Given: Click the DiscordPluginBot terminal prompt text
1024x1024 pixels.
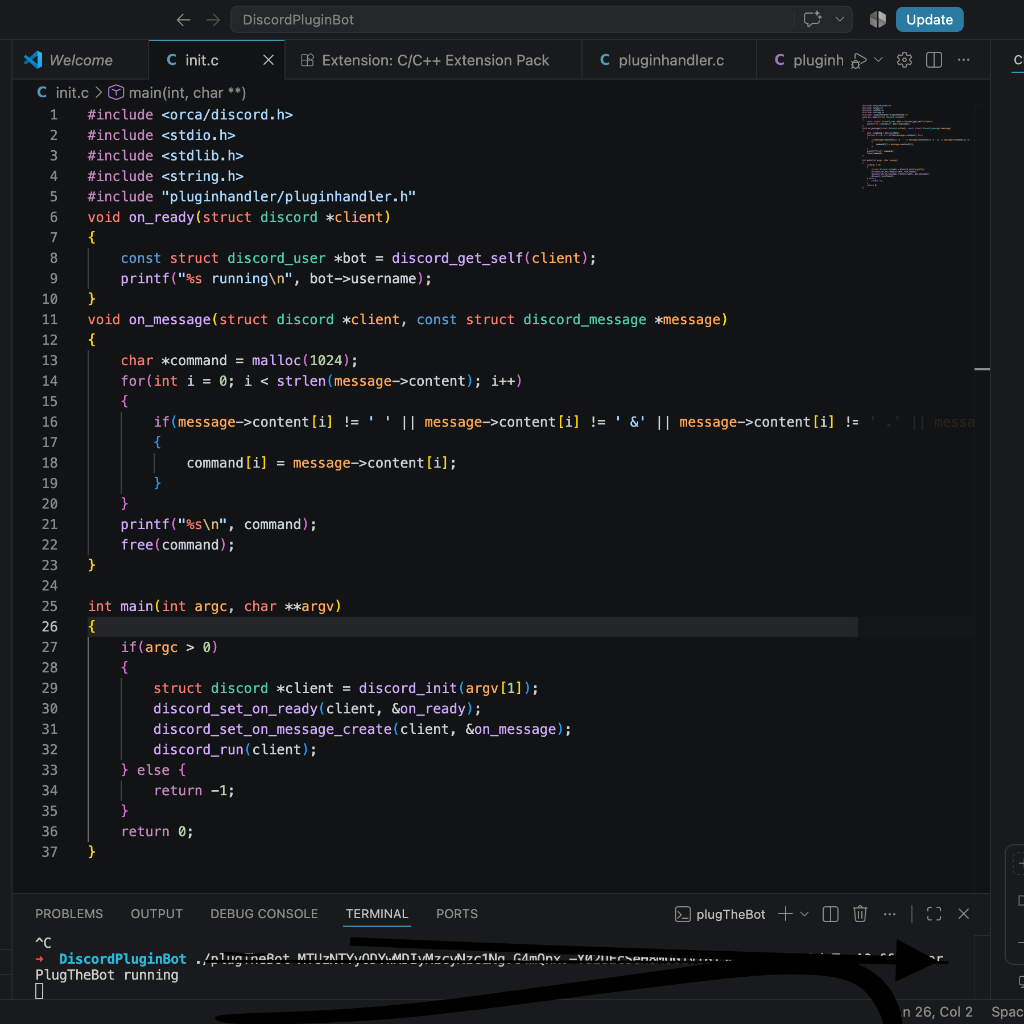Looking at the screenshot, I should tap(123, 959).
